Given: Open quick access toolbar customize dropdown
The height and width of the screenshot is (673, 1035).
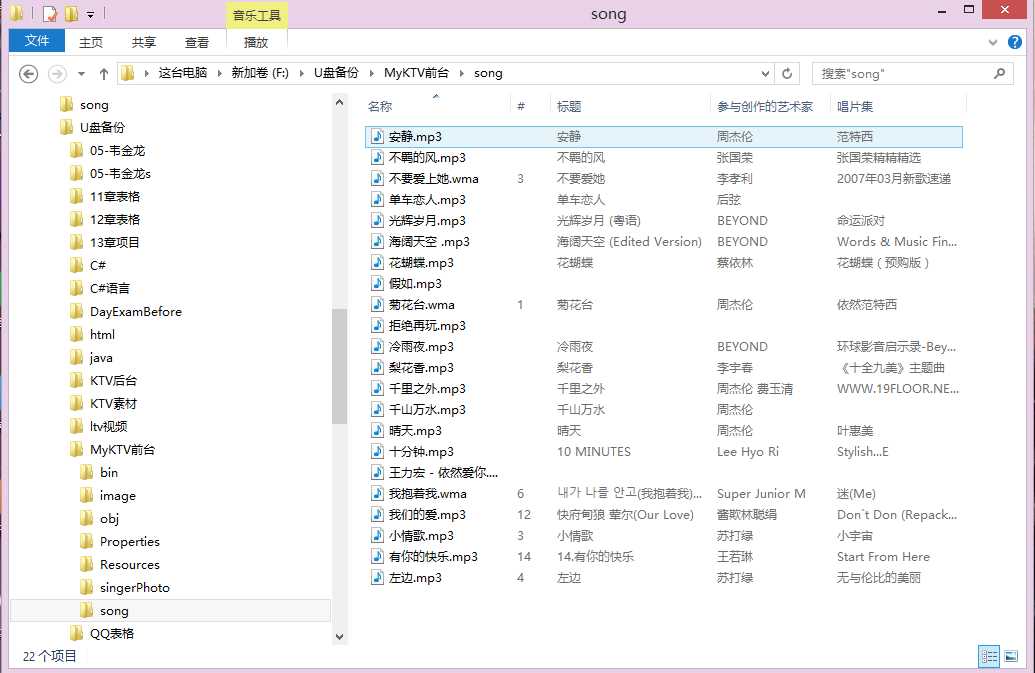Looking at the screenshot, I should 90,14.
